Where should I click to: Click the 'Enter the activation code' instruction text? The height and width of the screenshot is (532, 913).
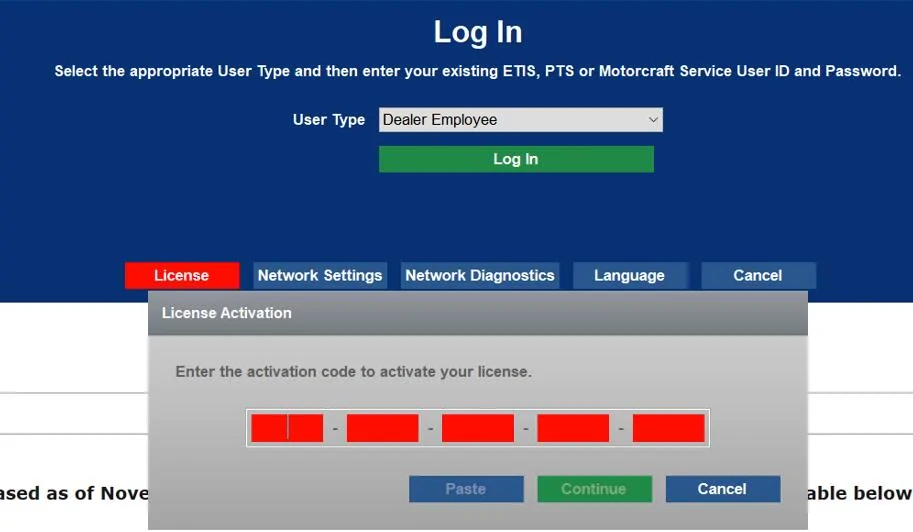pyautogui.click(x=353, y=372)
